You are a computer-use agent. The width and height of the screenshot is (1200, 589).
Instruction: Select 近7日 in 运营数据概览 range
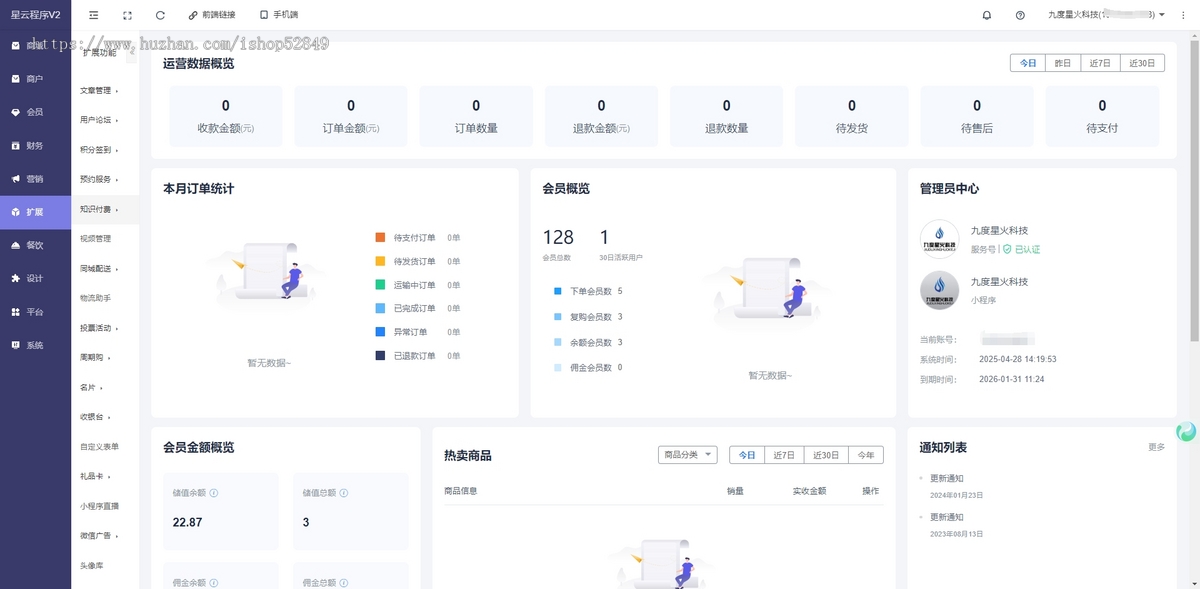[x=1100, y=63]
